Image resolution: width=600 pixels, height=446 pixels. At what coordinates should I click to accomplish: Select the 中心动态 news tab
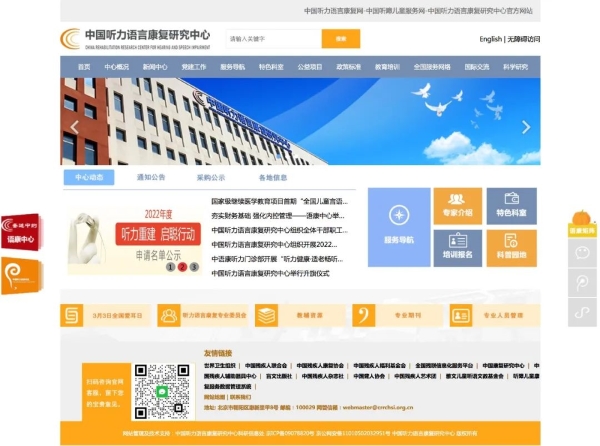89,177
